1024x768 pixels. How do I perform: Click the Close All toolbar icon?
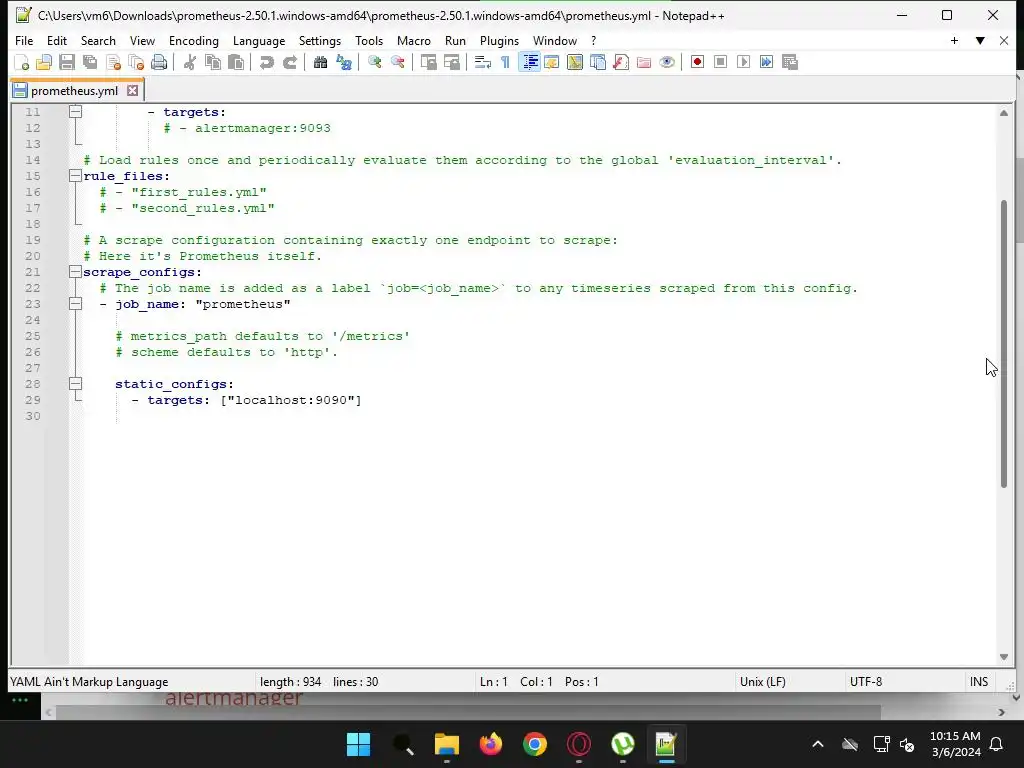click(136, 62)
